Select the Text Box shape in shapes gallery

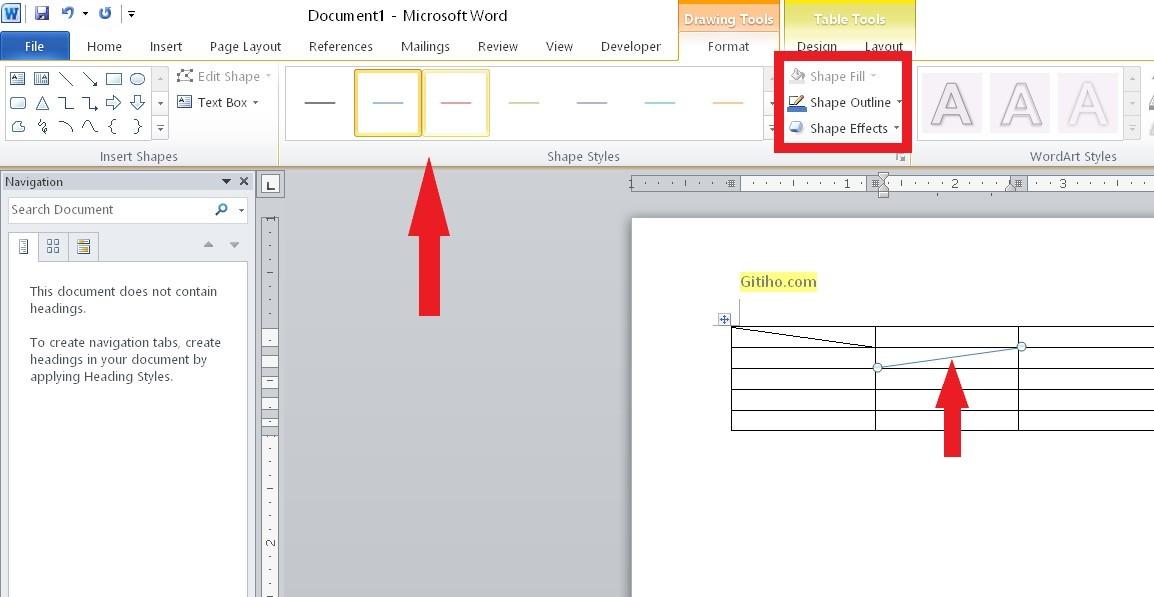click(x=18, y=78)
